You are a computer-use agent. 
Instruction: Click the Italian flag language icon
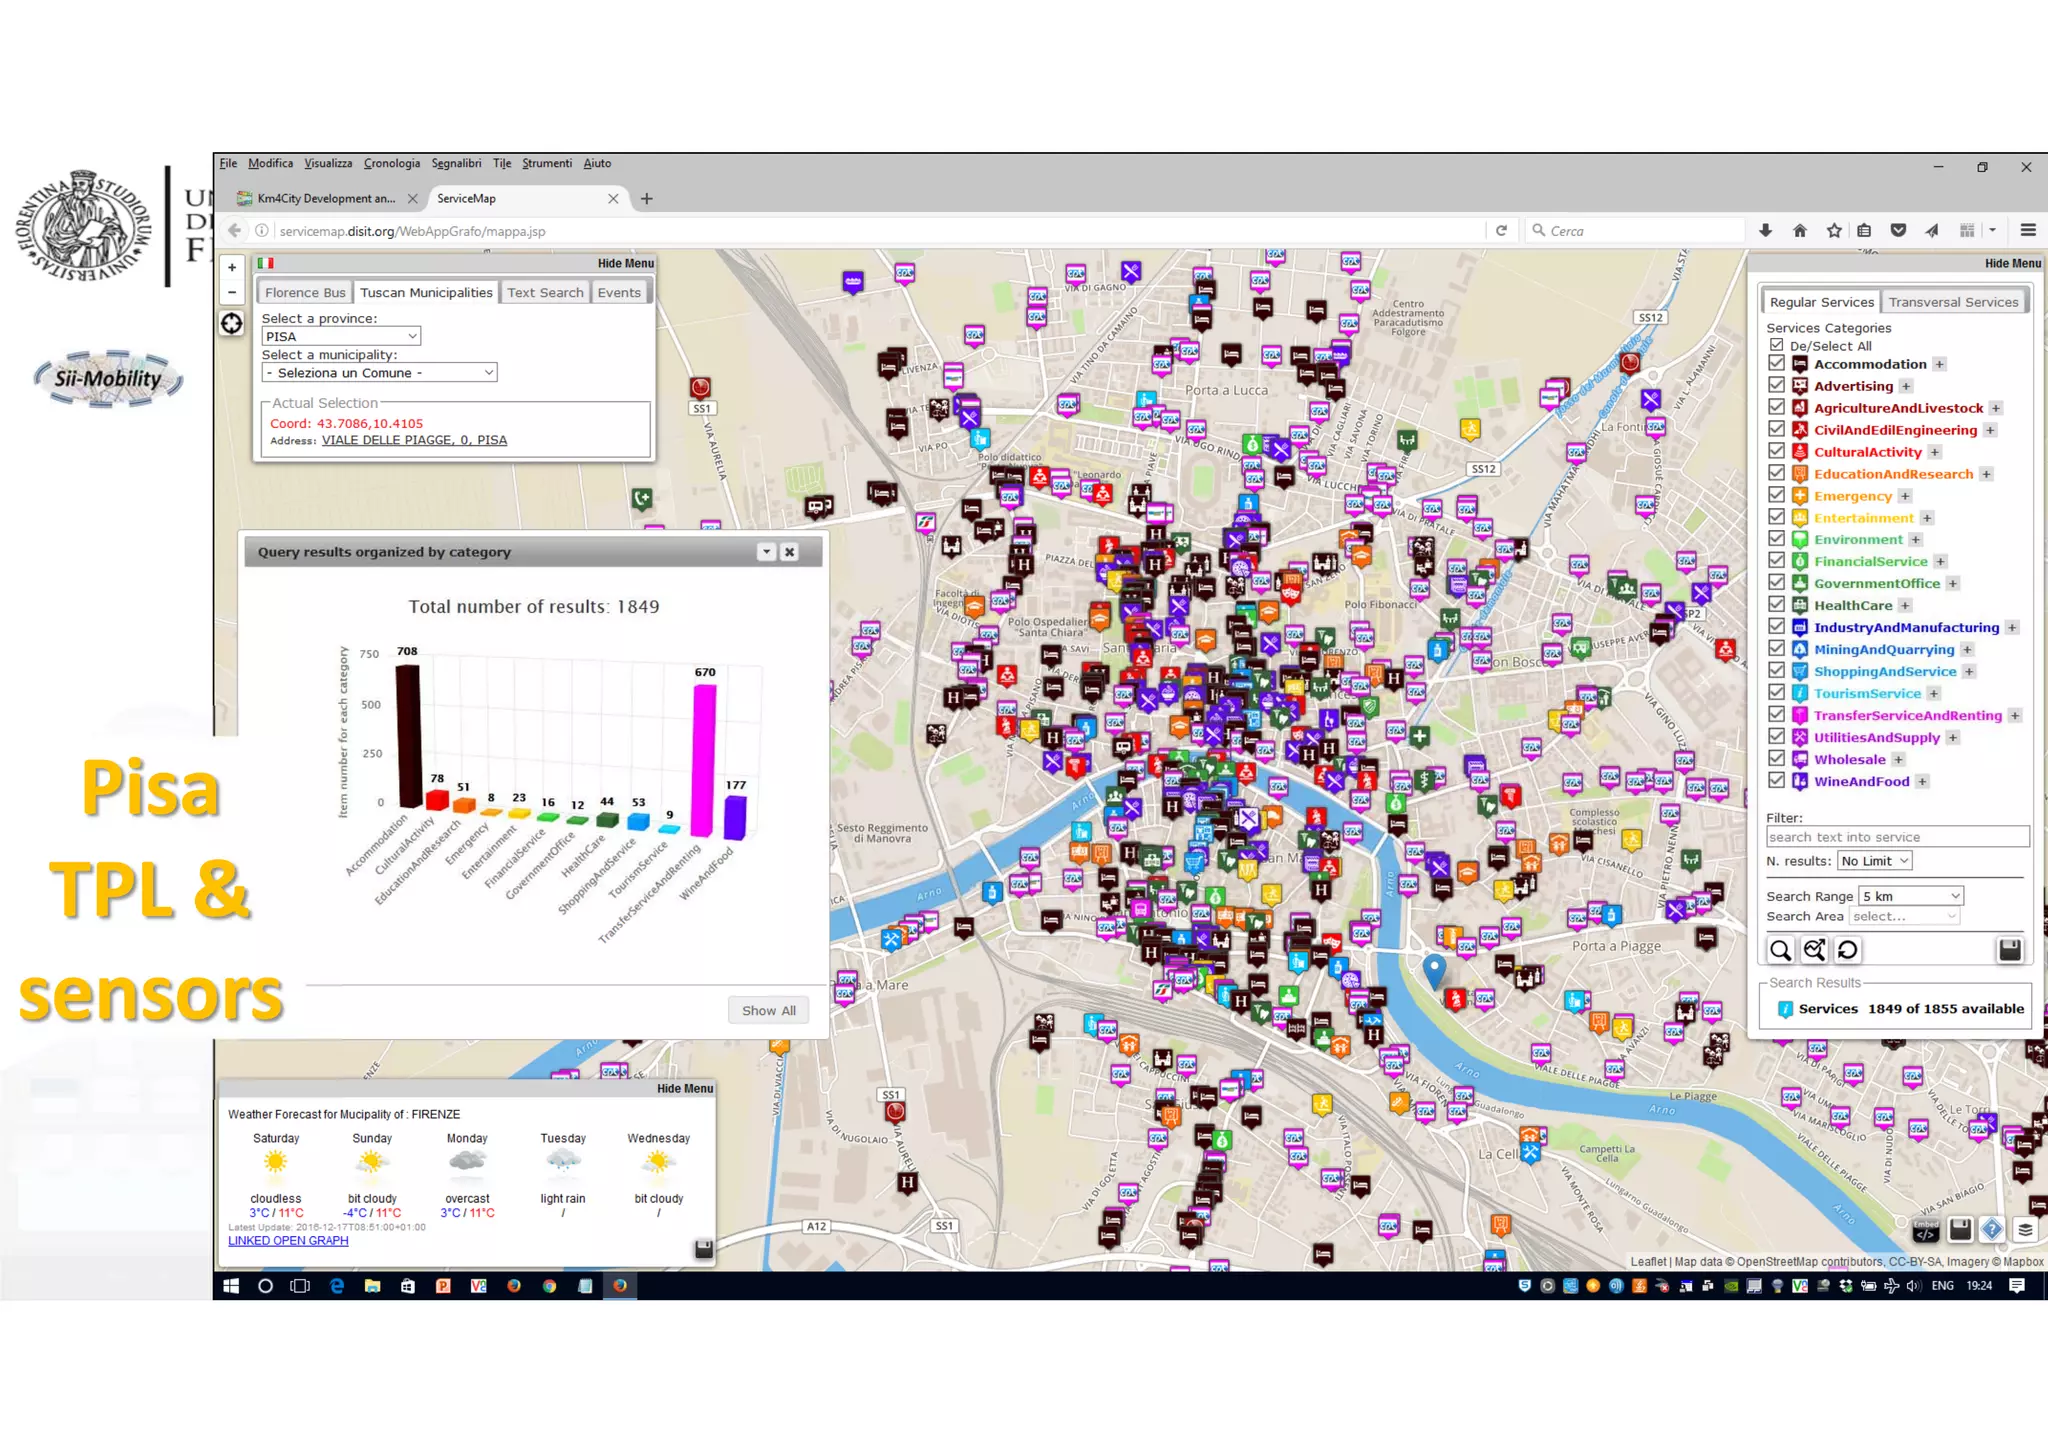(266, 263)
